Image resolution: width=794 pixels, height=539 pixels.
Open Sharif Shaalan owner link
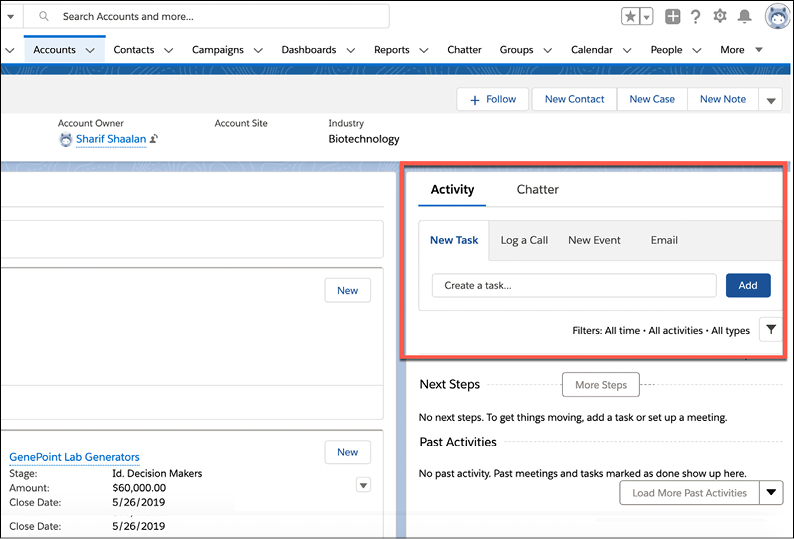[x=111, y=139]
